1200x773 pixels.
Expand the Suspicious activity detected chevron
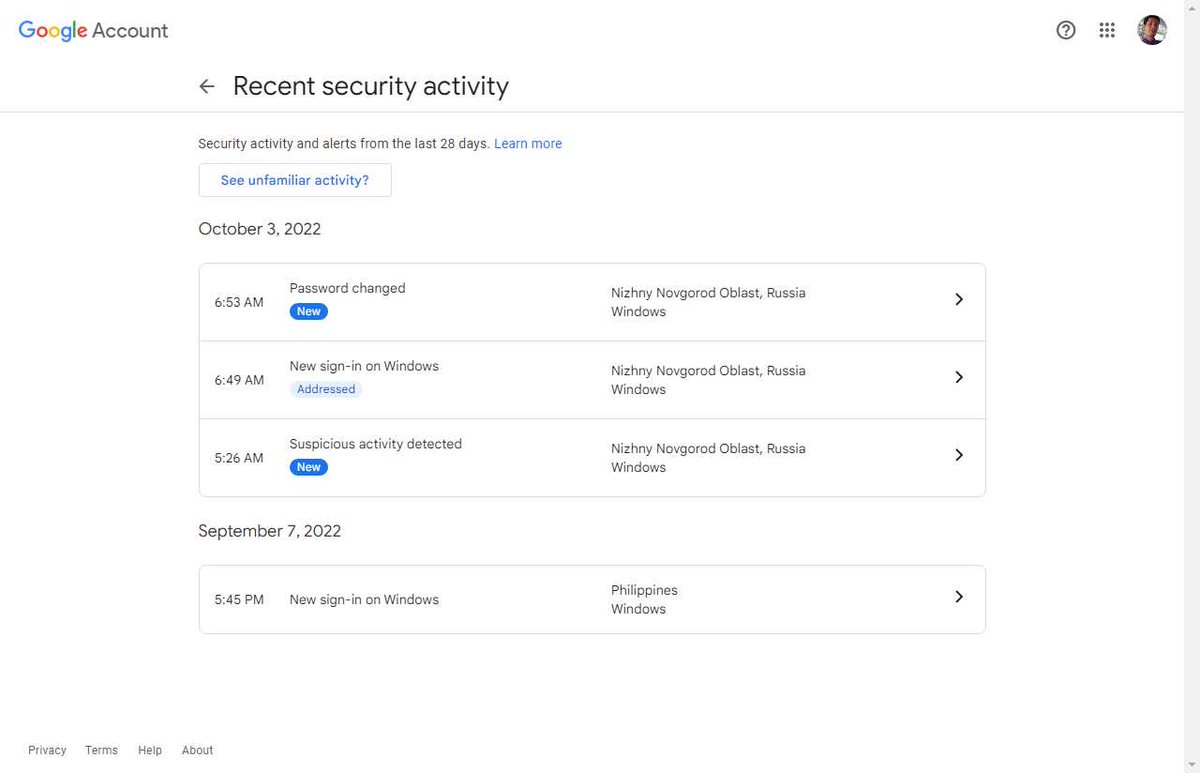pos(959,455)
